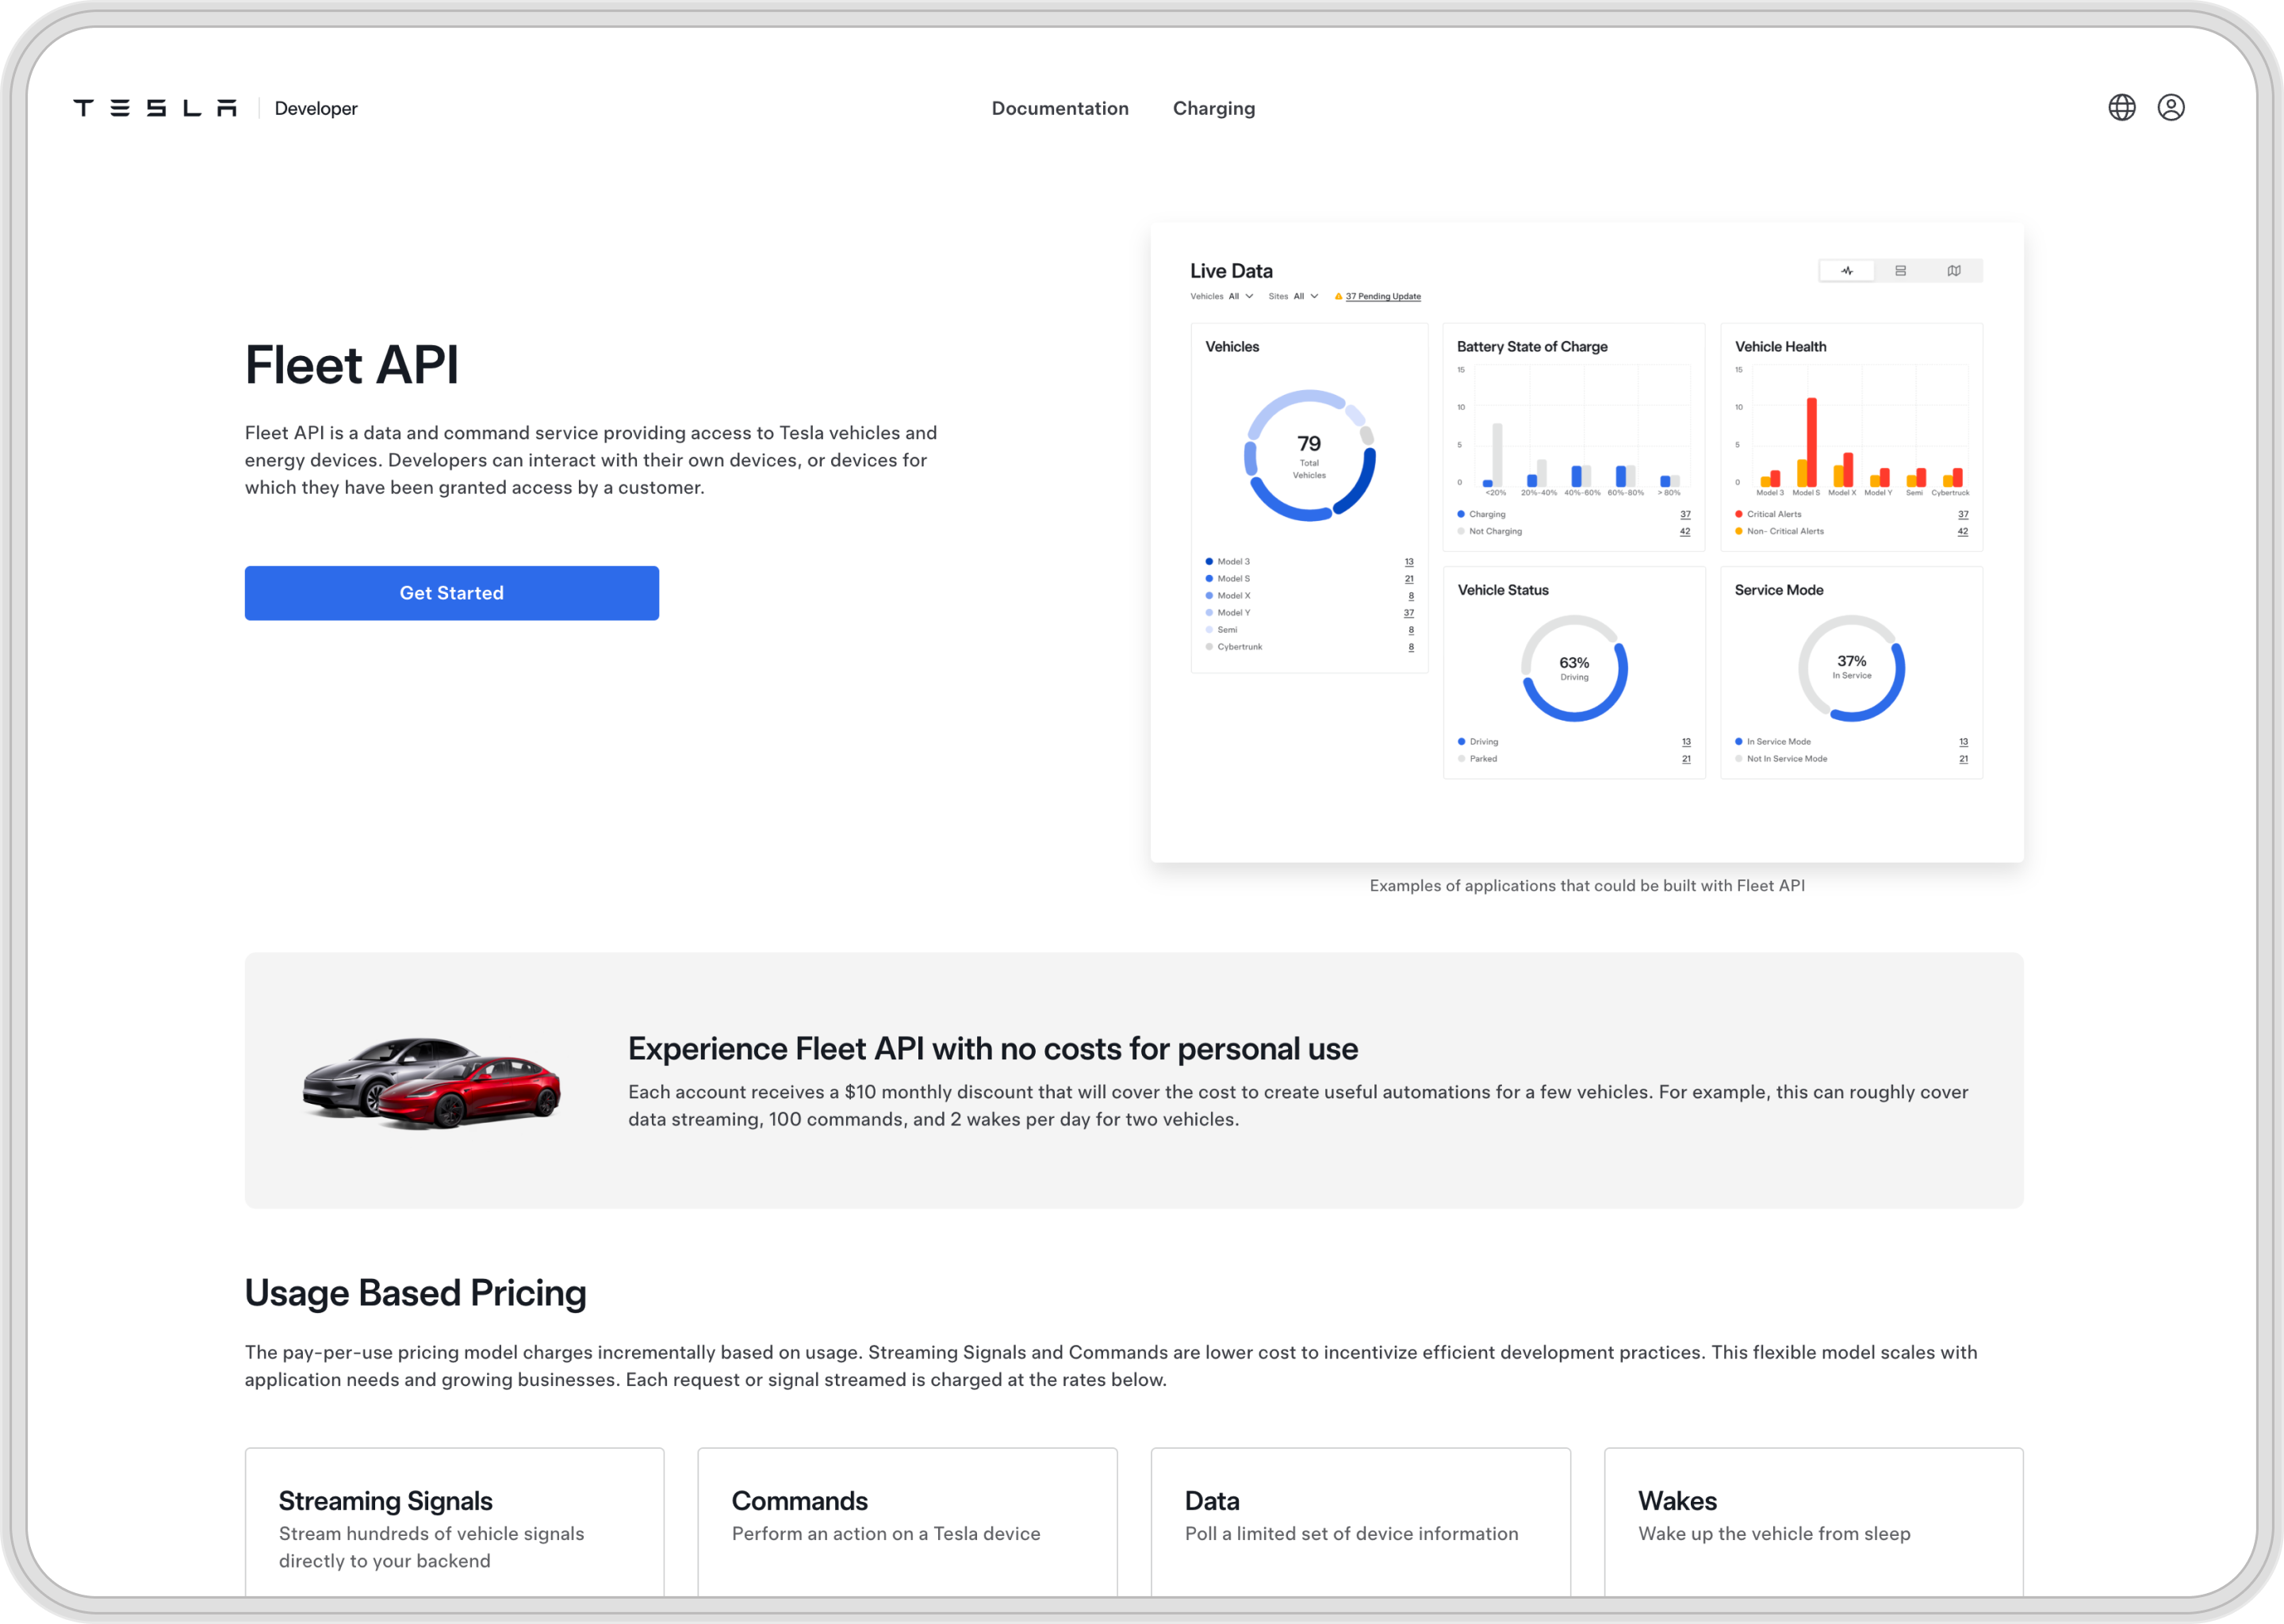Click the Cybertrunk legend label
Image resolution: width=2284 pixels, height=1624 pixels.
[x=1239, y=647]
